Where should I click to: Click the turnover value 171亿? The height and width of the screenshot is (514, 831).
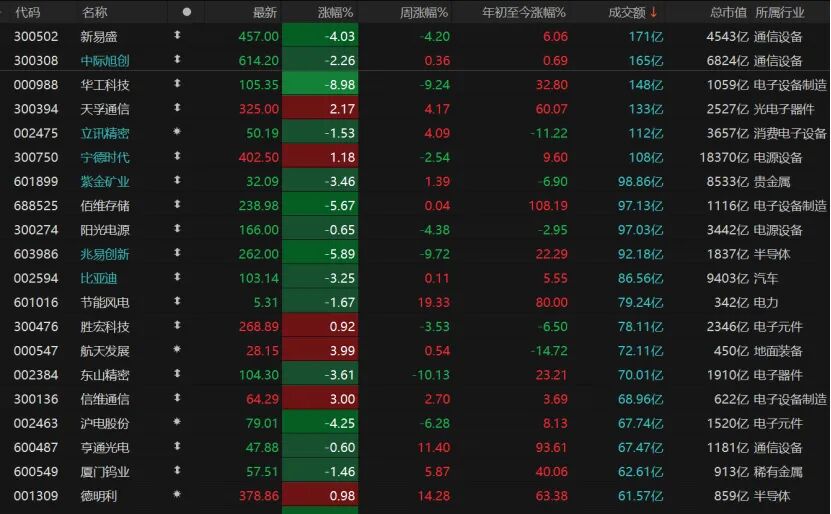646,37
